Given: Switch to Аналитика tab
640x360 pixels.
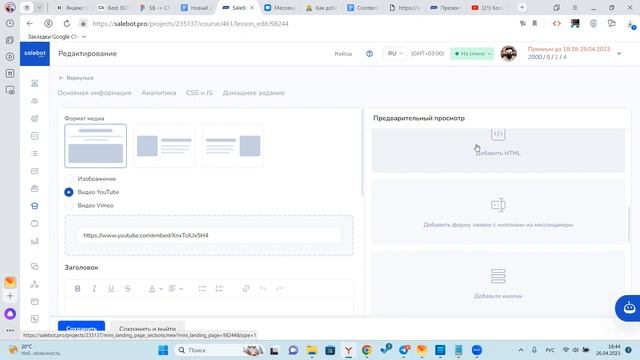Looking at the screenshot, I should tap(159, 93).
